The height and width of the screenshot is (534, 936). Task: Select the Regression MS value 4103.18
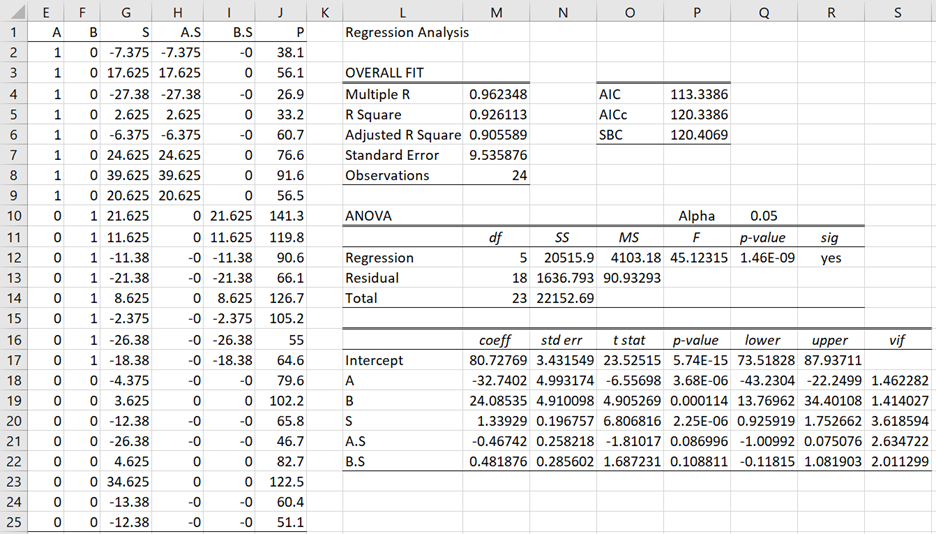click(636, 258)
